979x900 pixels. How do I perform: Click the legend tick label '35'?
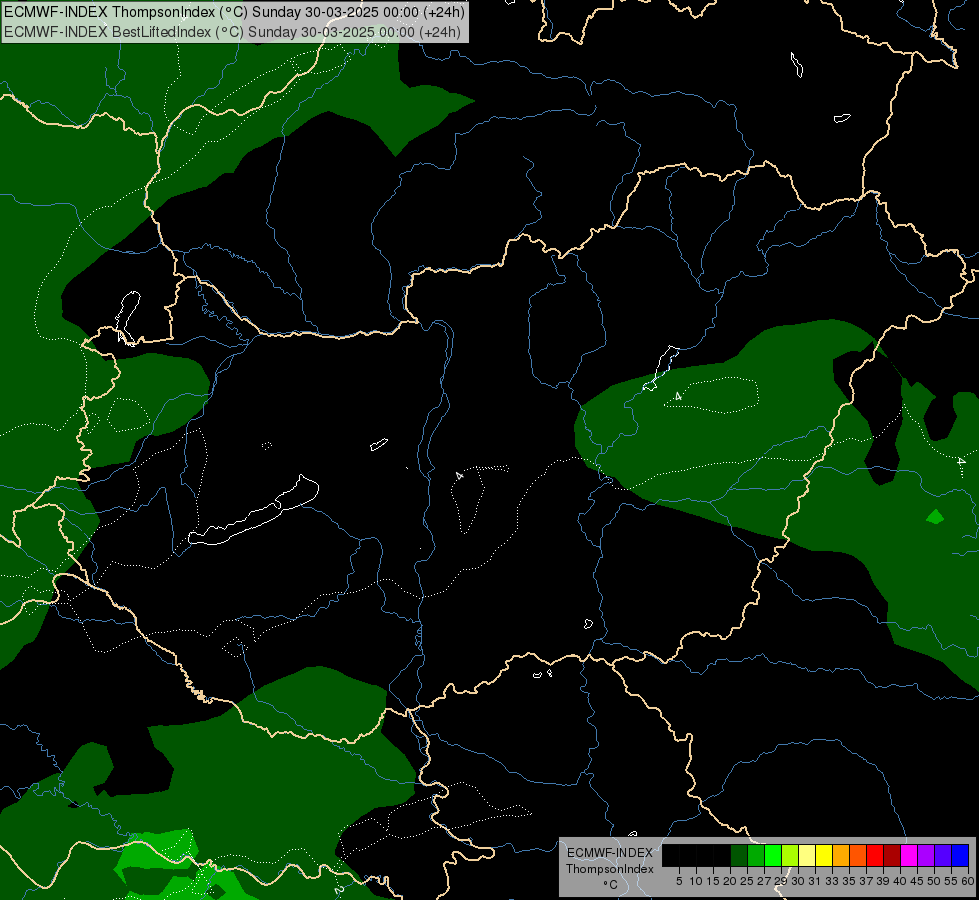tap(849, 881)
